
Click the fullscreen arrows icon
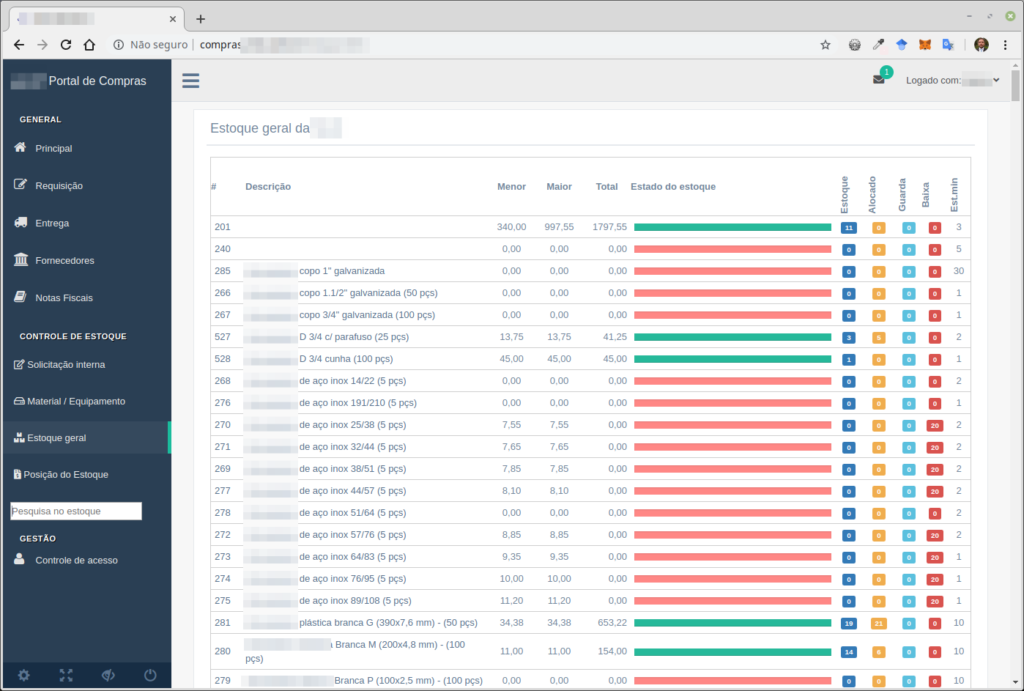coord(66,675)
